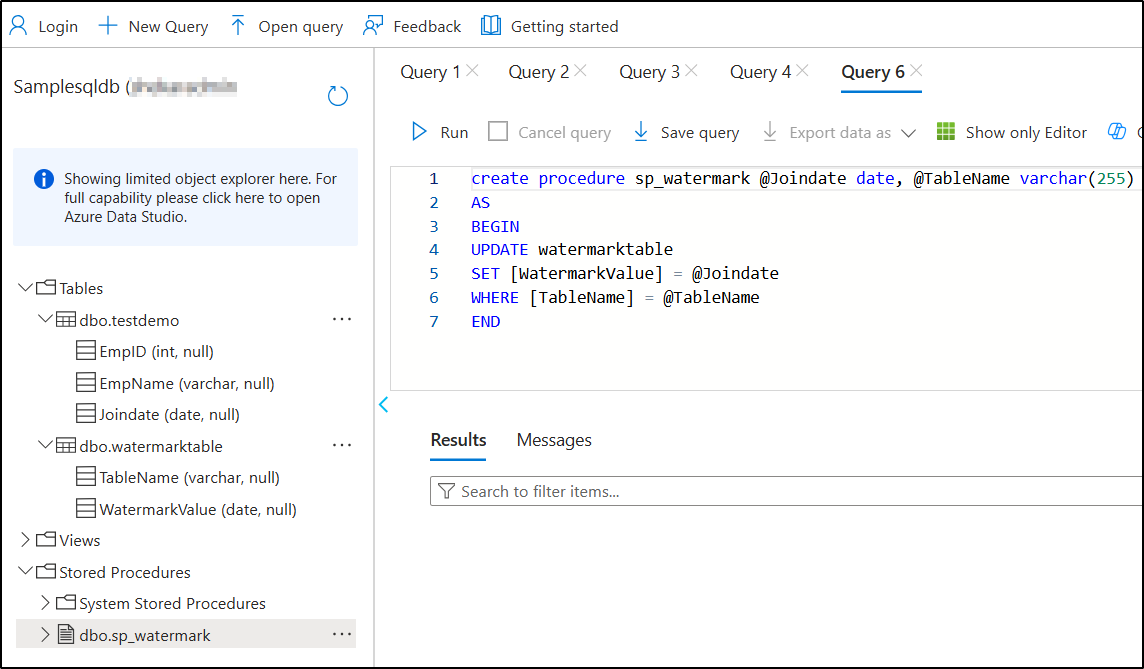The width and height of the screenshot is (1144, 669).
Task: Click the Azure Data Studio notice text
Action: (x=201, y=198)
